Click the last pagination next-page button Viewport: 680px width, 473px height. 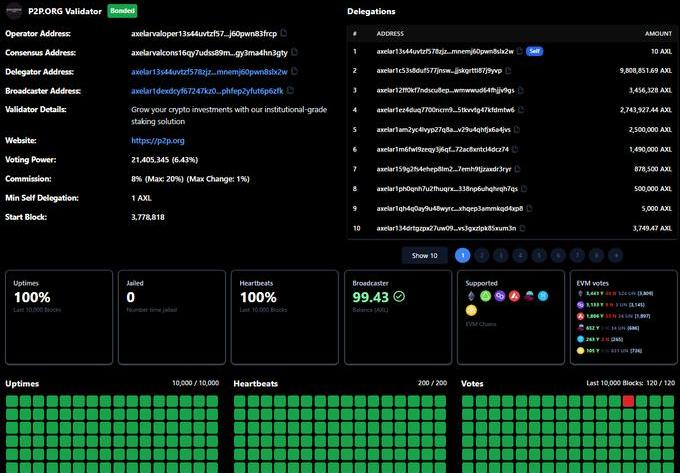[x=615, y=255]
